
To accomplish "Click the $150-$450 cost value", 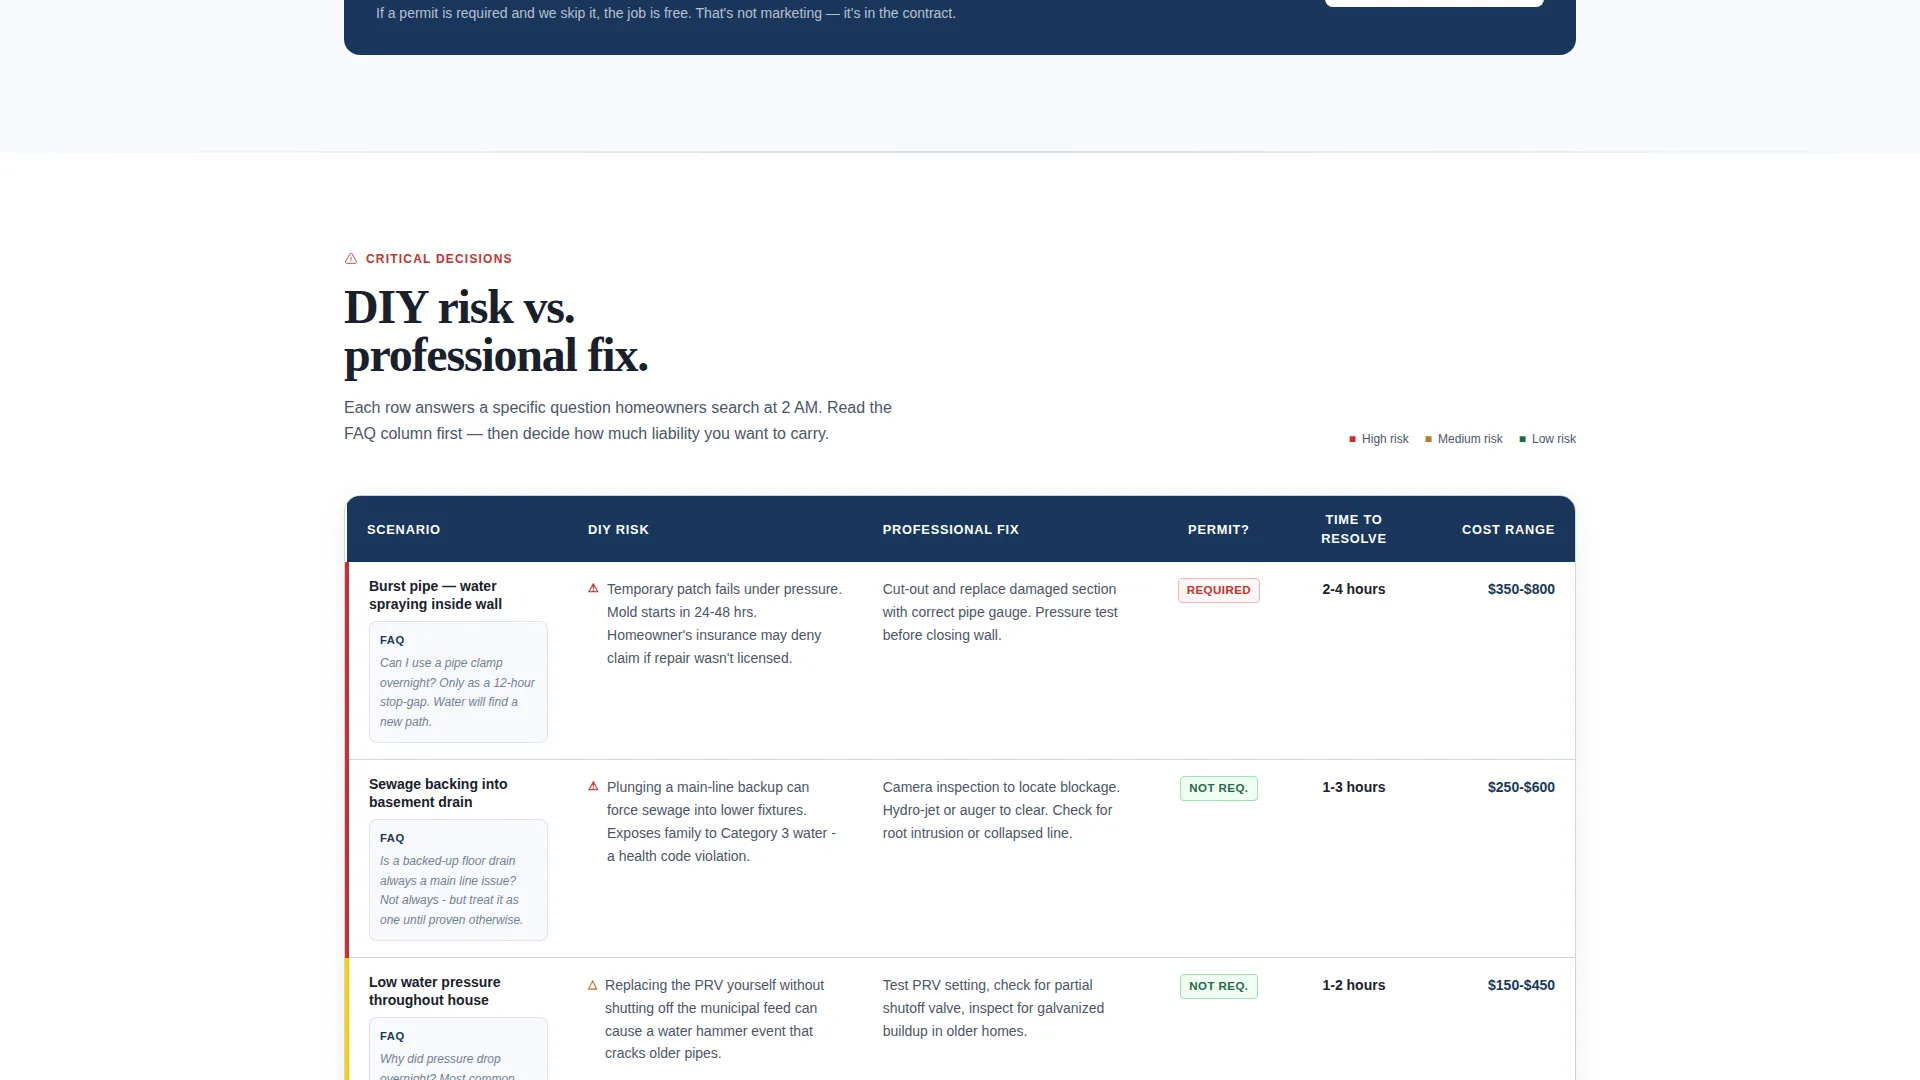I will pyautogui.click(x=1521, y=985).
